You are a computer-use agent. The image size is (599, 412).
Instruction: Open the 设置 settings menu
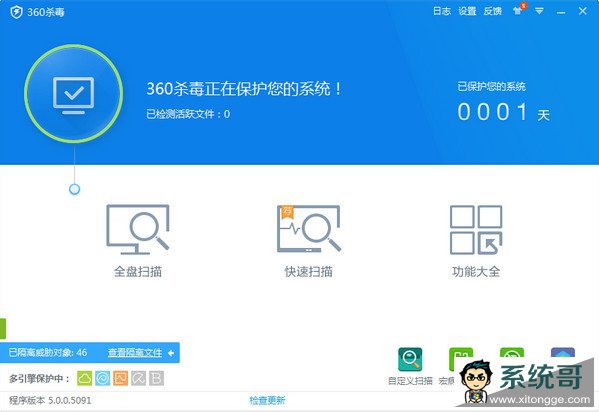(x=467, y=11)
